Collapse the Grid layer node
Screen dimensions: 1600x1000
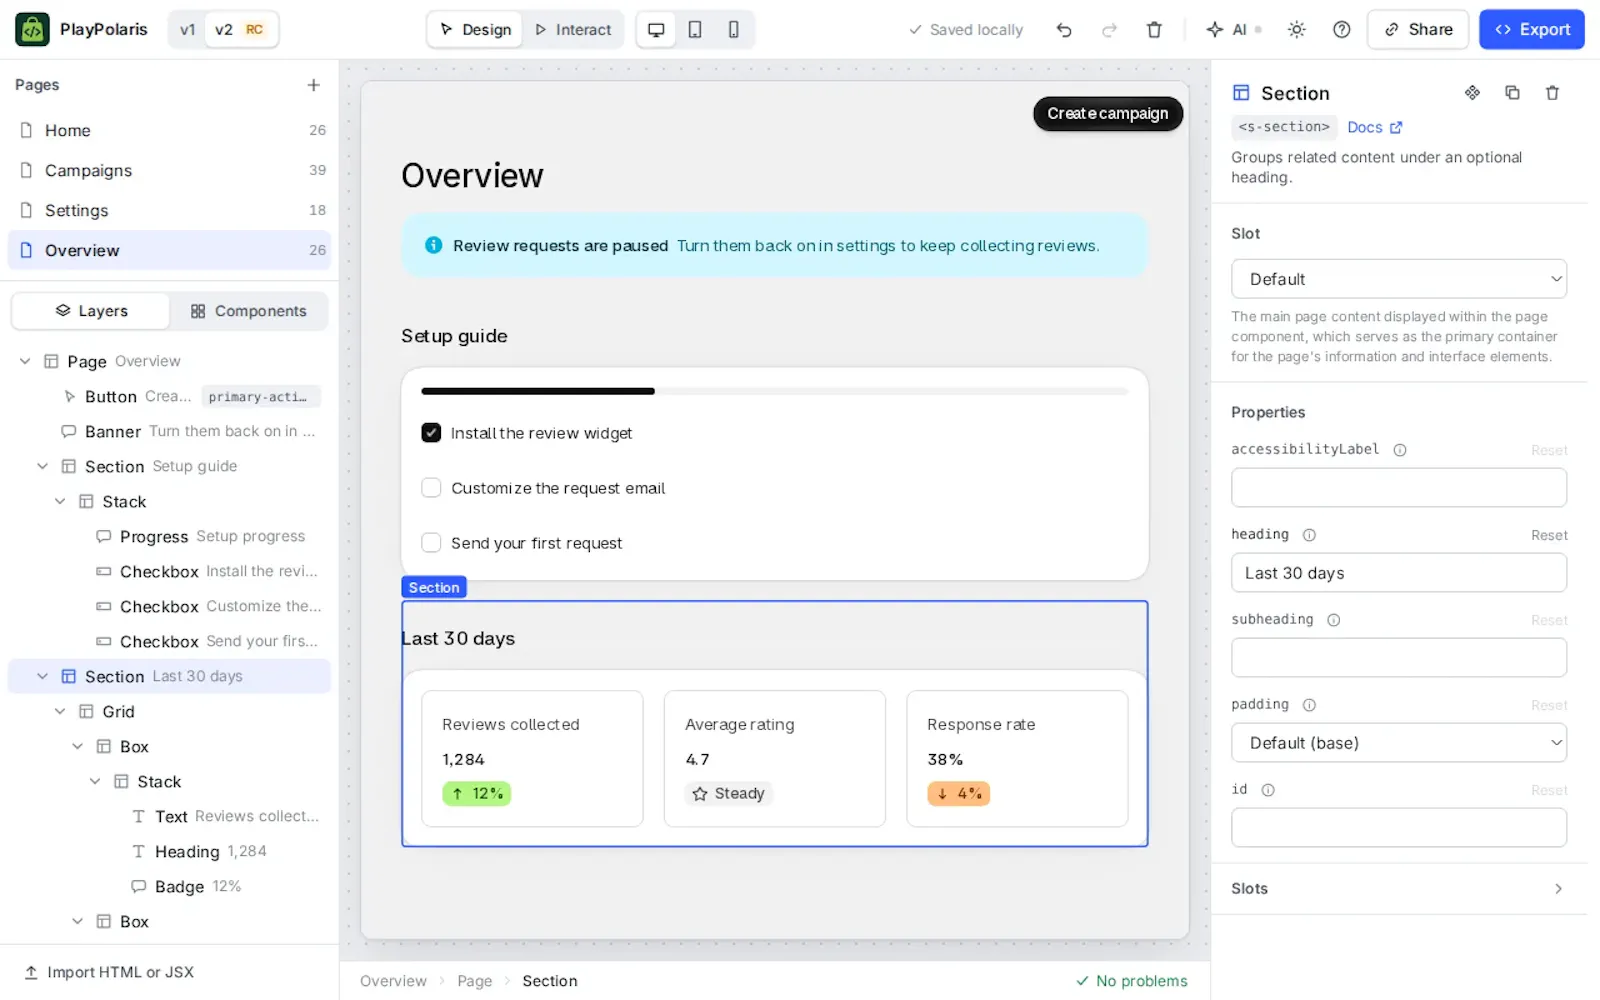coord(60,711)
